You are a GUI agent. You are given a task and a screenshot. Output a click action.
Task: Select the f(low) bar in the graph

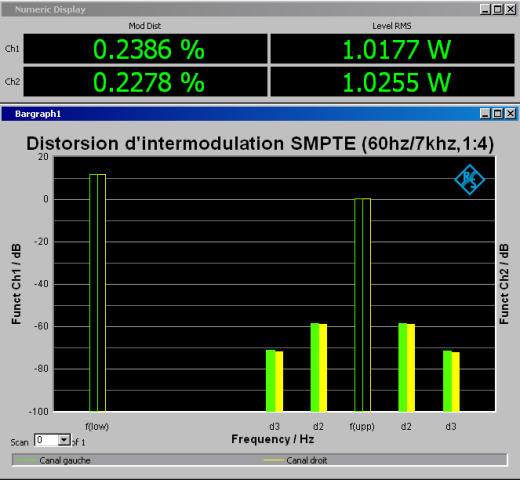point(97,293)
